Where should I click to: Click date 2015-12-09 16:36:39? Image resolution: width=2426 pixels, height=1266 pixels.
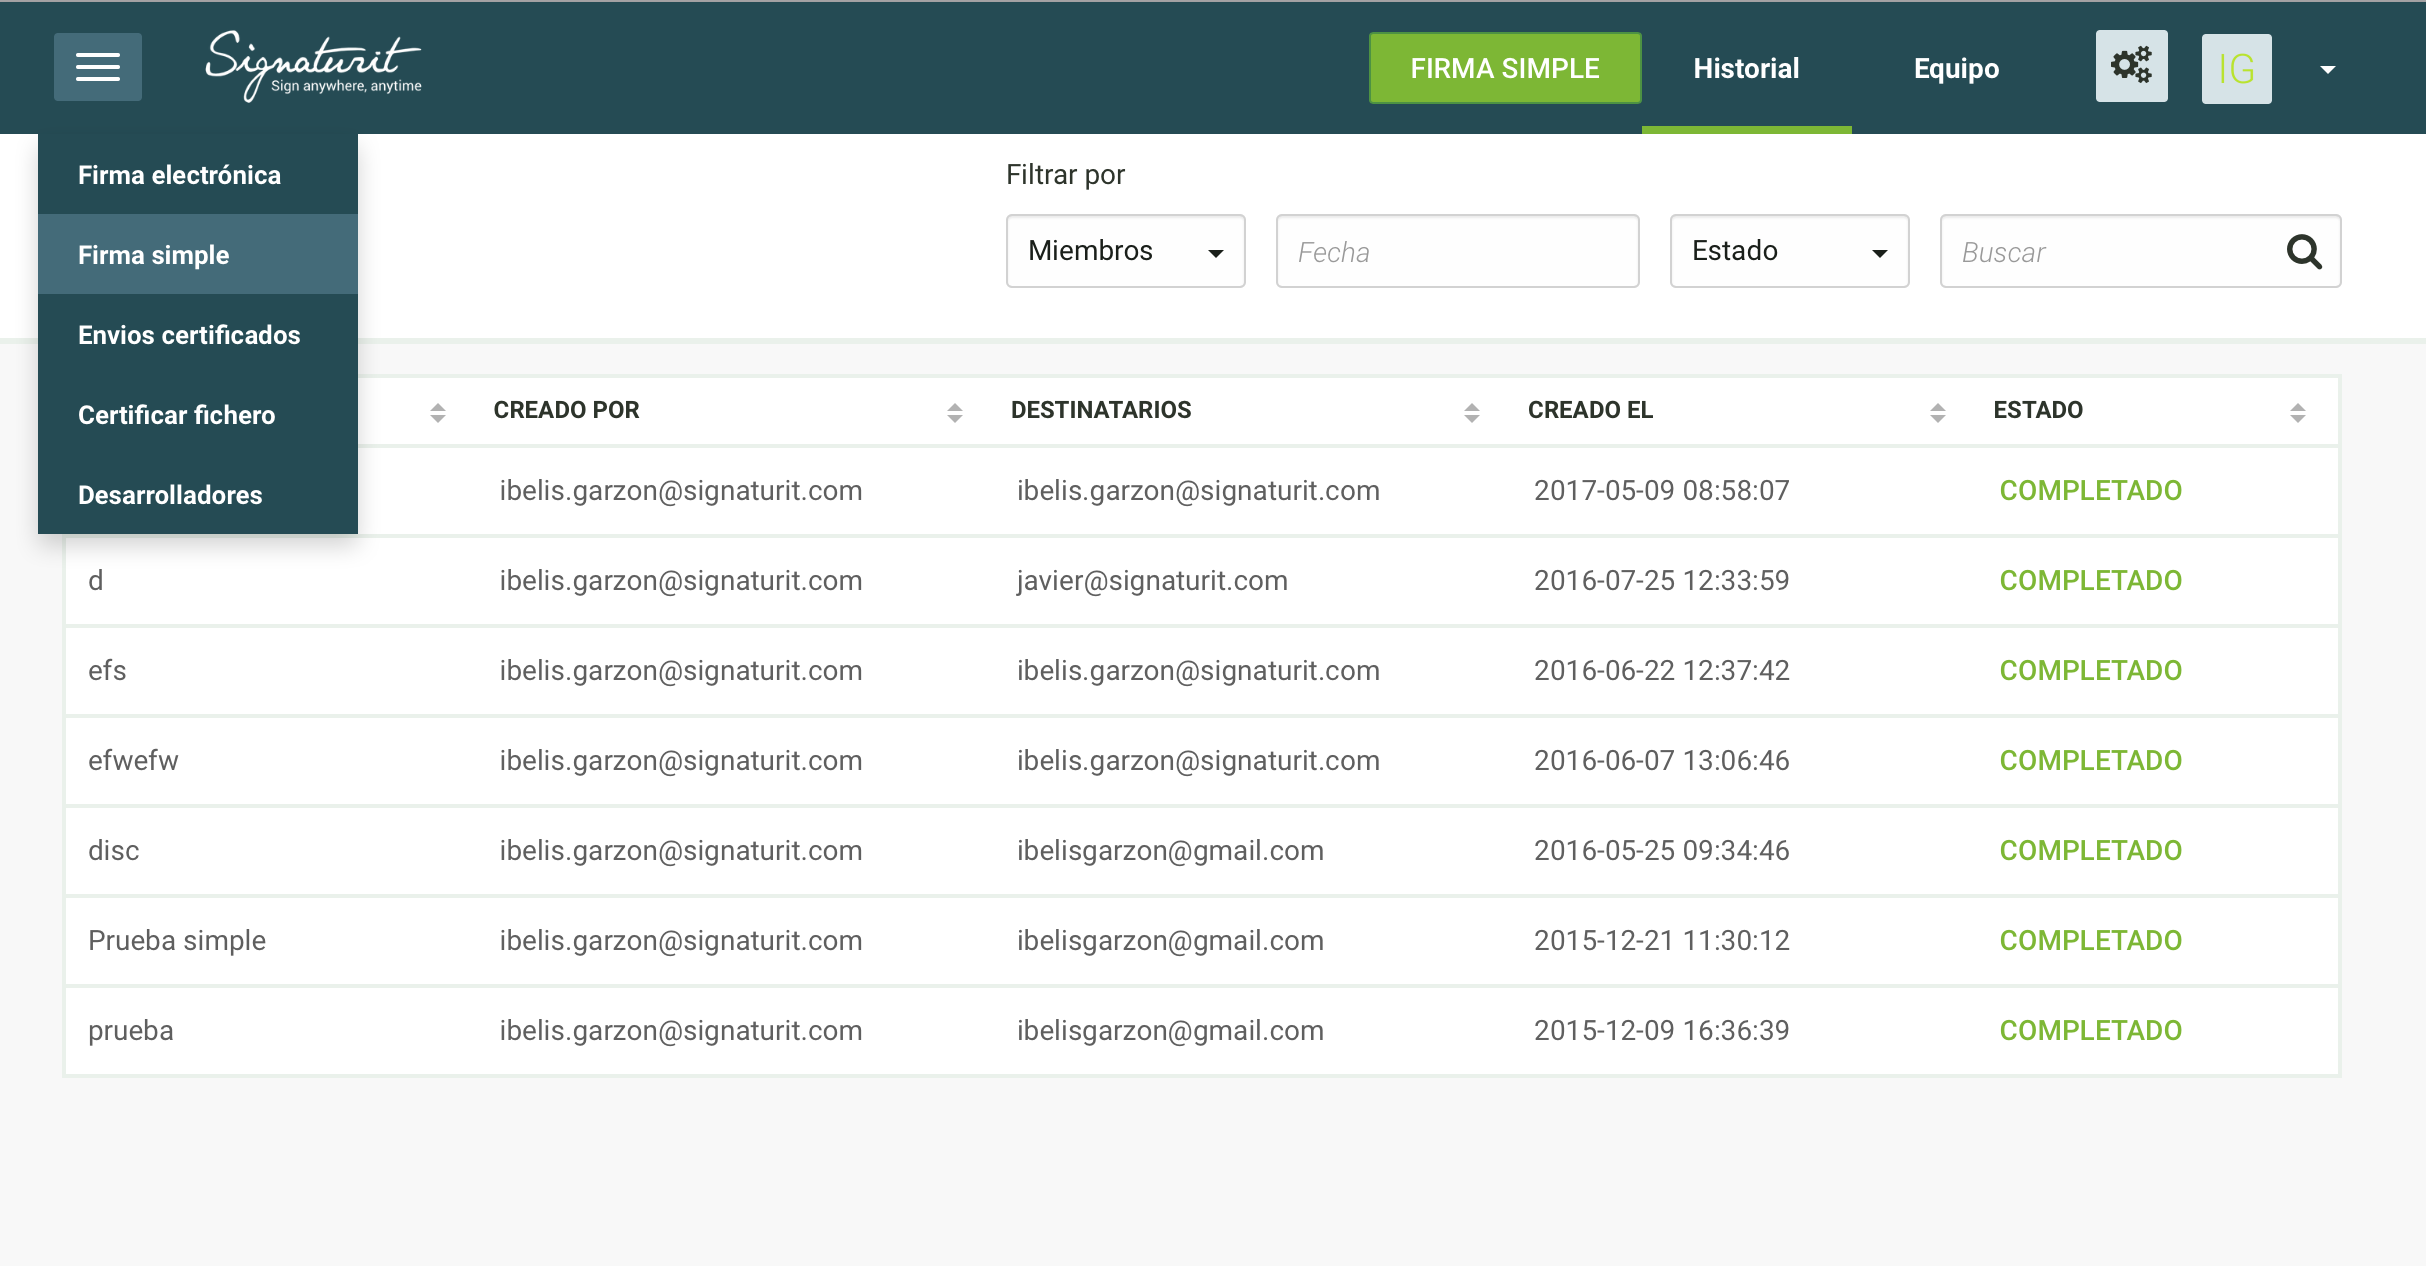pyautogui.click(x=1662, y=1031)
